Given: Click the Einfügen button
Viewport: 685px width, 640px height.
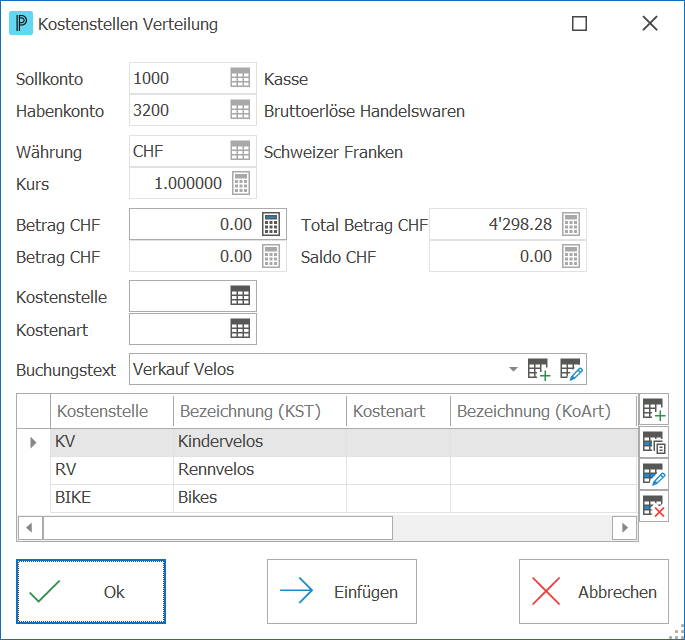Looking at the screenshot, I should pos(342,592).
